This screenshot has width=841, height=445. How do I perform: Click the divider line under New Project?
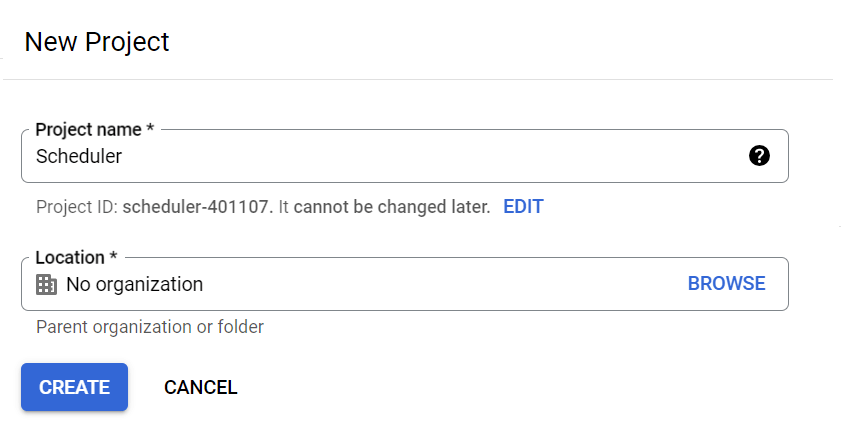[418, 79]
